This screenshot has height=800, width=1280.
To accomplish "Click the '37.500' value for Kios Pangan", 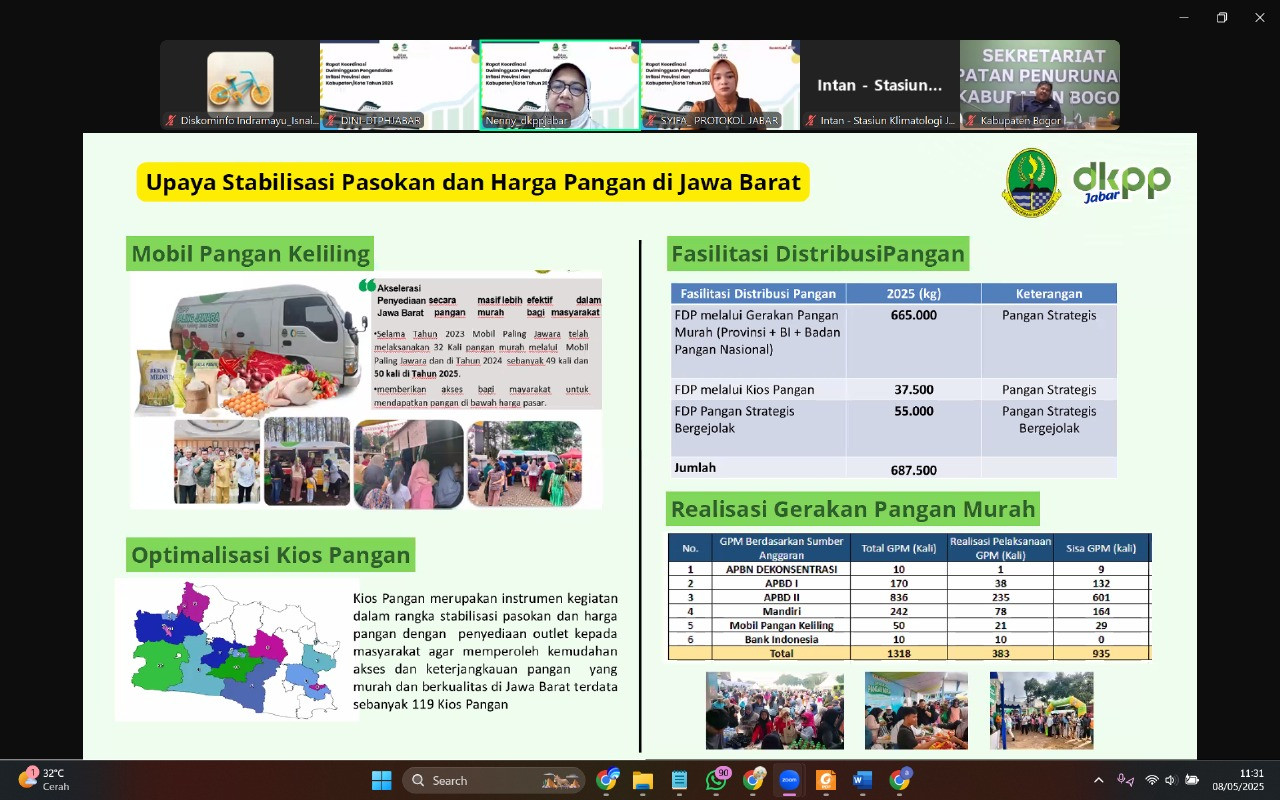I will click(x=913, y=390).
